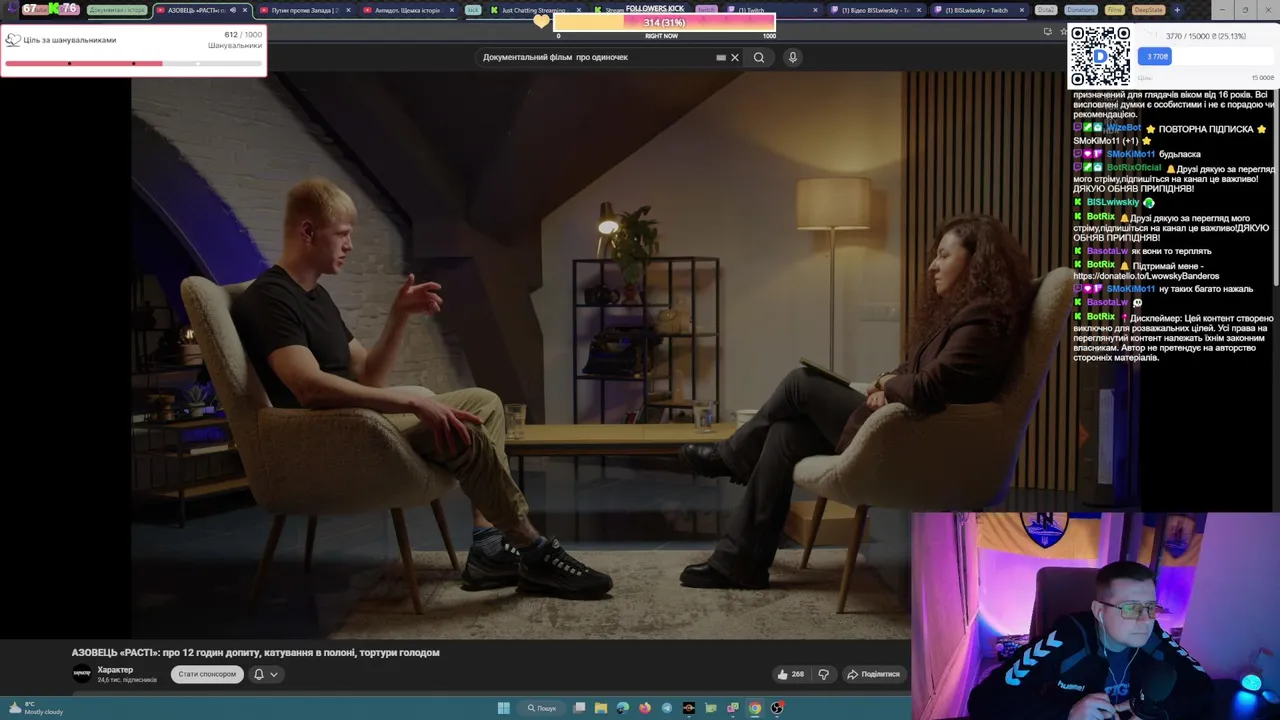The width and height of the screenshot is (1280, 720).
Task: Open Google Chrome on the taskbar
Action: 755,708
